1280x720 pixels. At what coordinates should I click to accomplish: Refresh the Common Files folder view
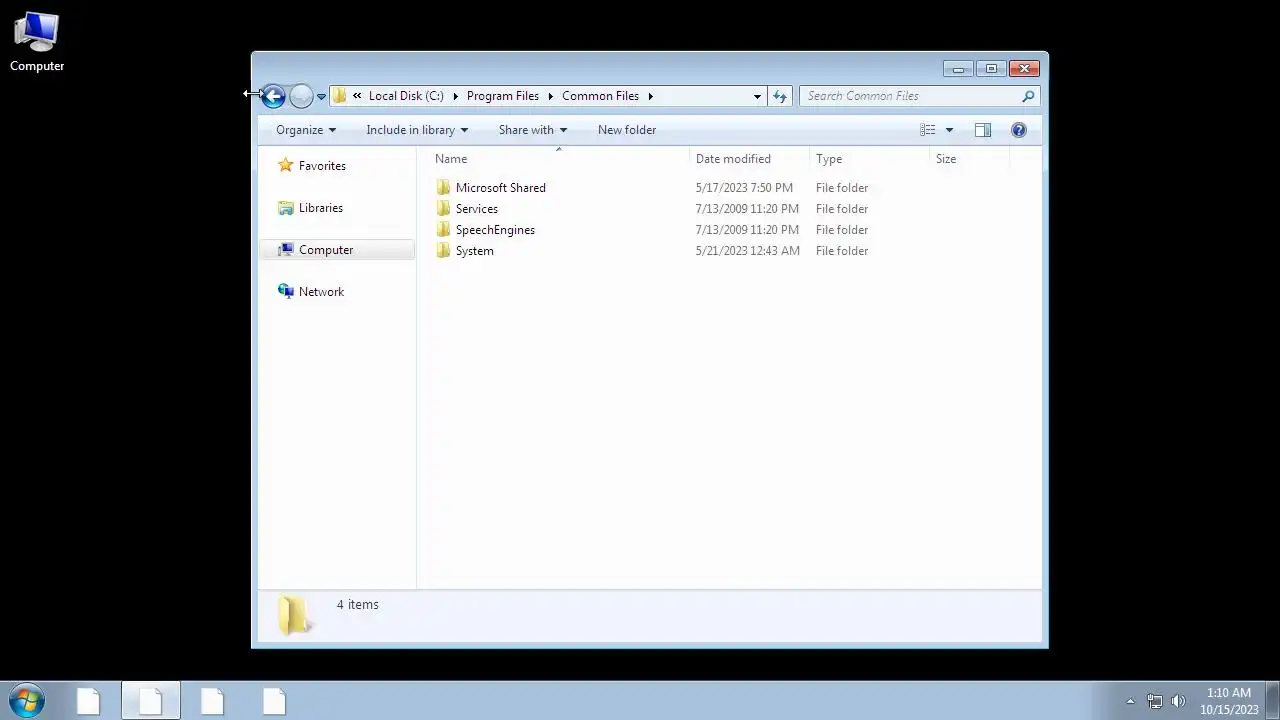(780, 96)
